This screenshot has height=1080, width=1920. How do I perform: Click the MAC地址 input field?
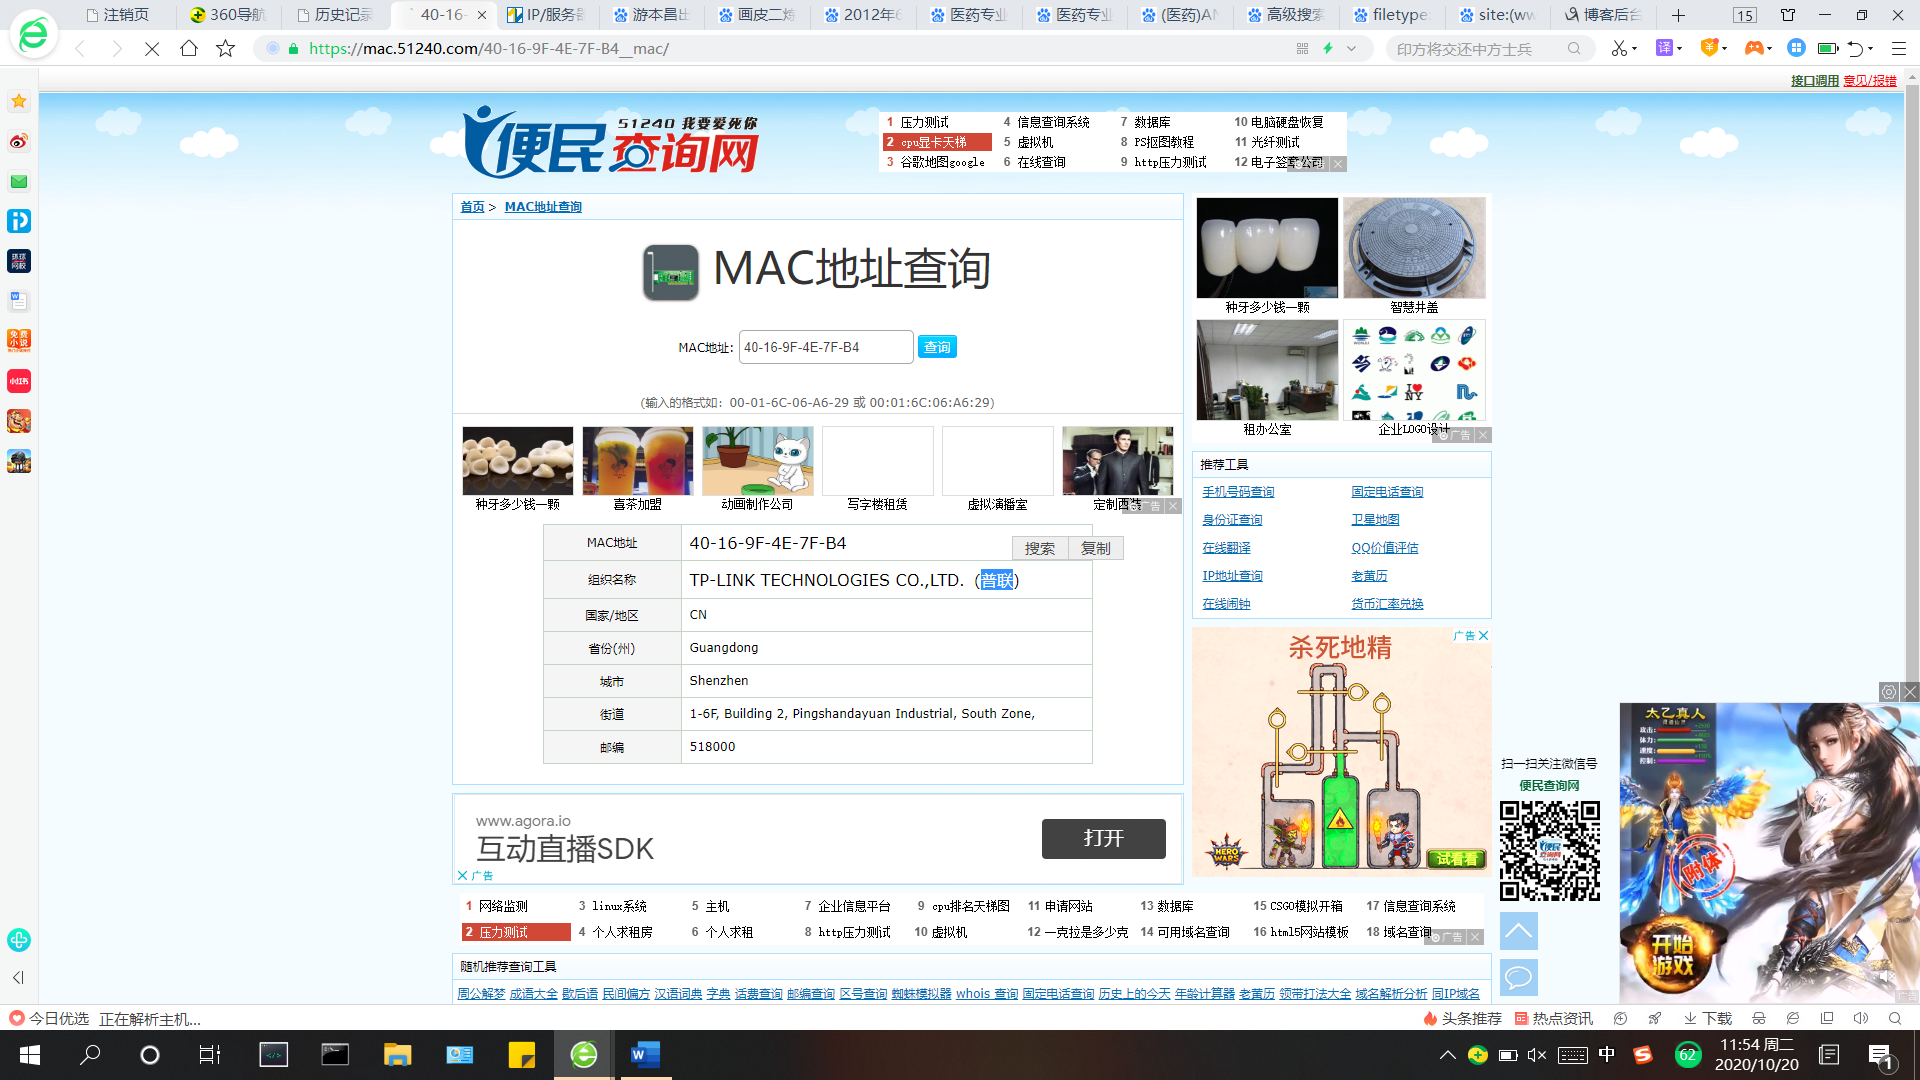click(x=825, y=347)
